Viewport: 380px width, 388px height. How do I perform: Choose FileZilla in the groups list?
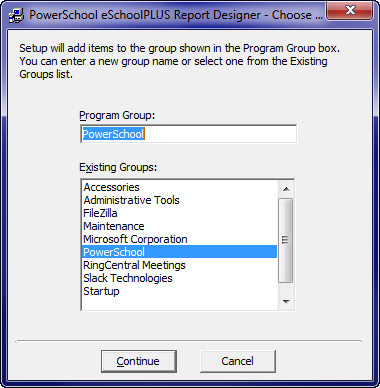179,213
